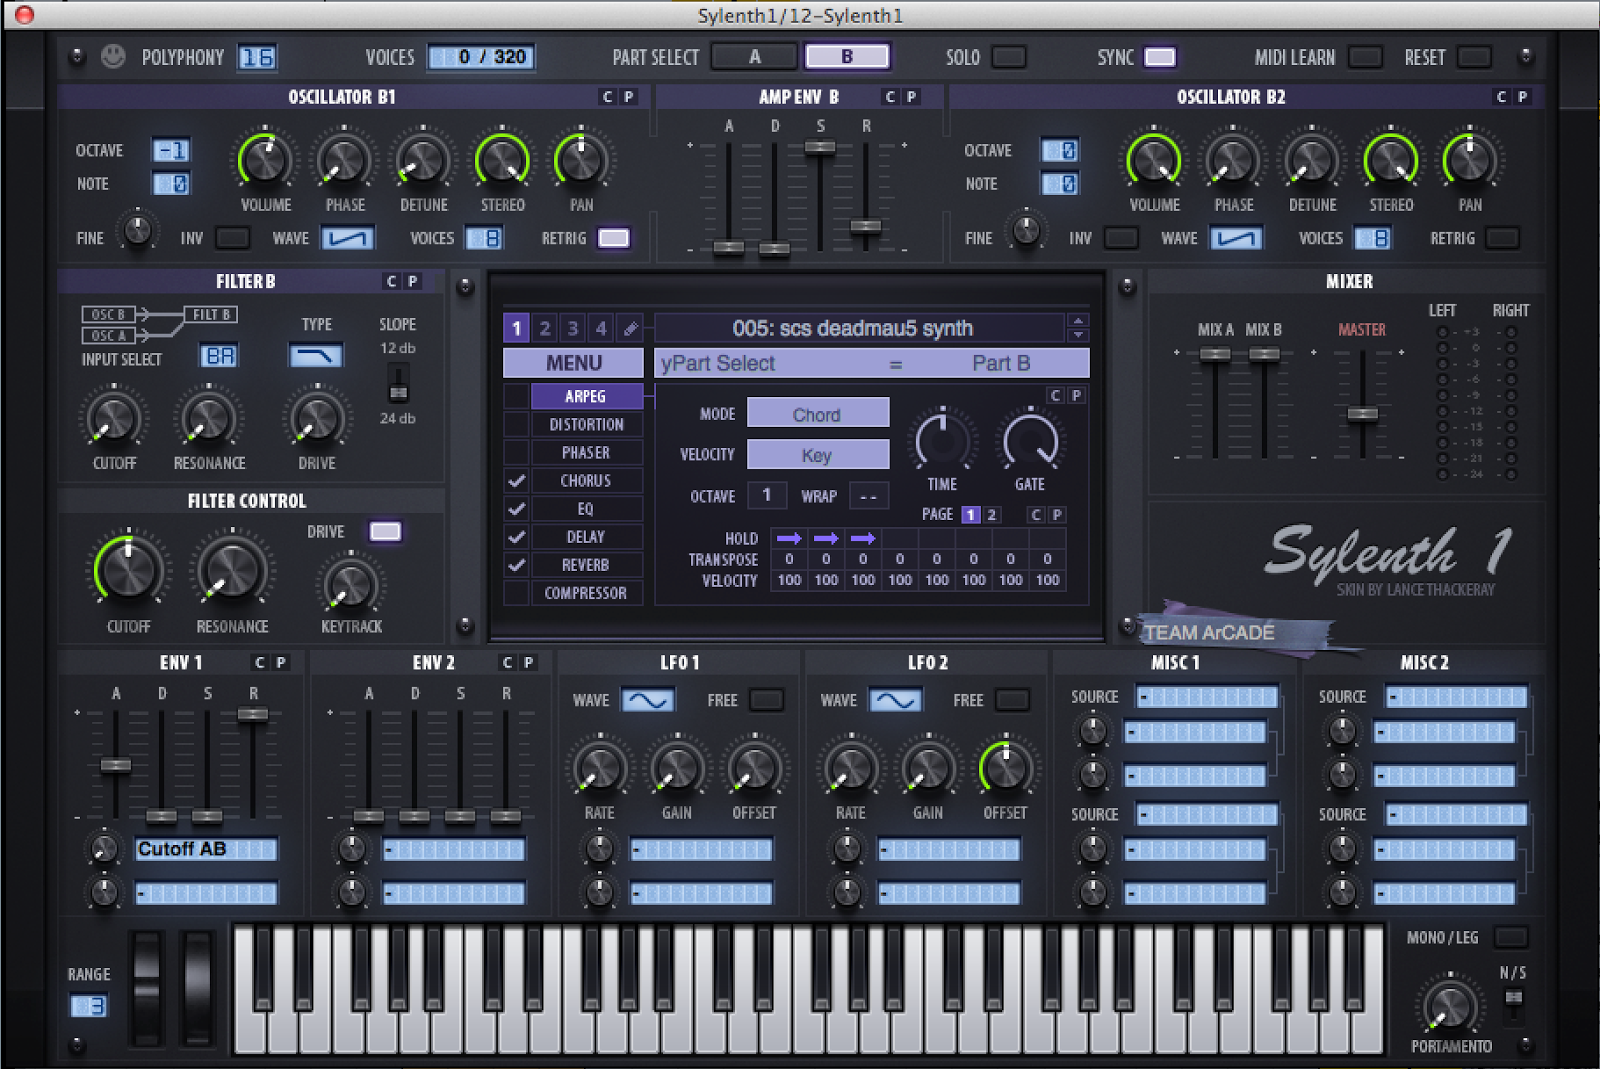Enable the Compressor effect checkbox

click(x=516, y=593)
